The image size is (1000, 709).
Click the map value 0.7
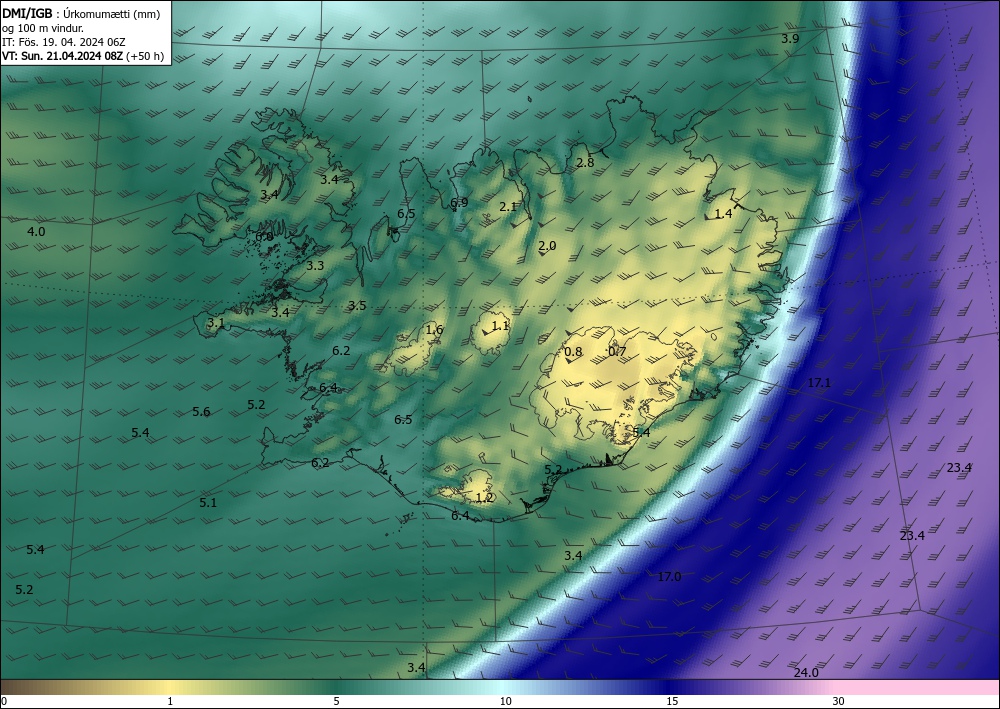[x=617, y=351]
